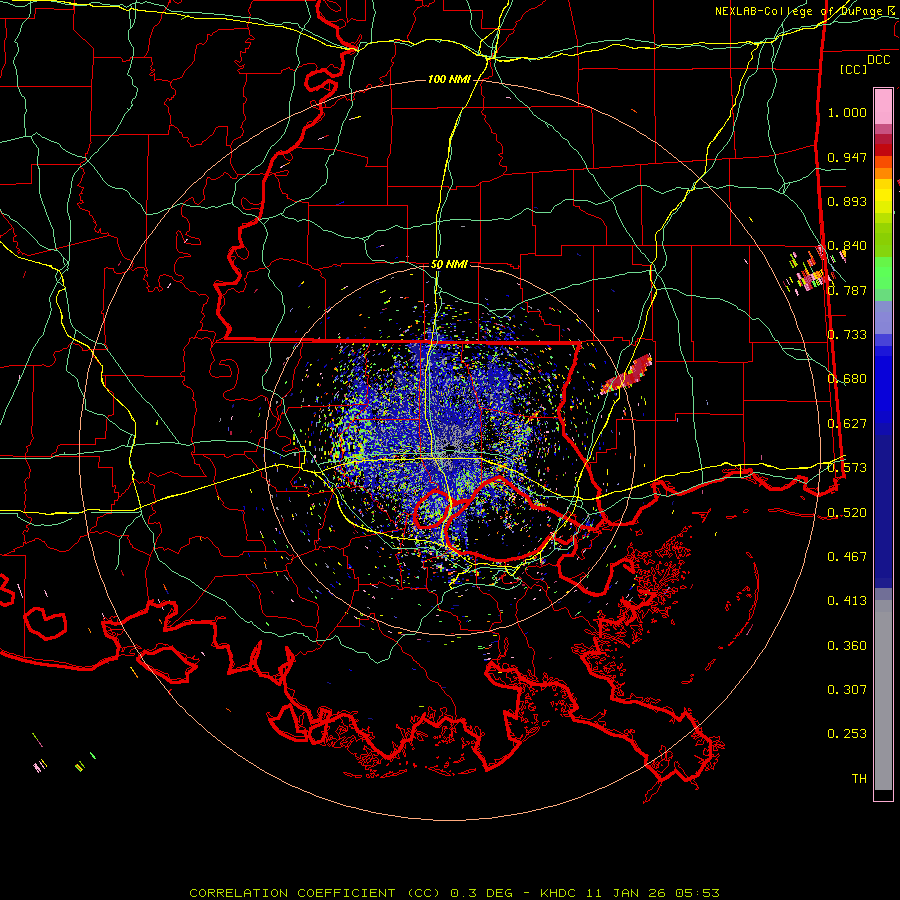Click the pink segment of the color bar
900x900 pixels.
pyautogui.click(x=883, y=107)
